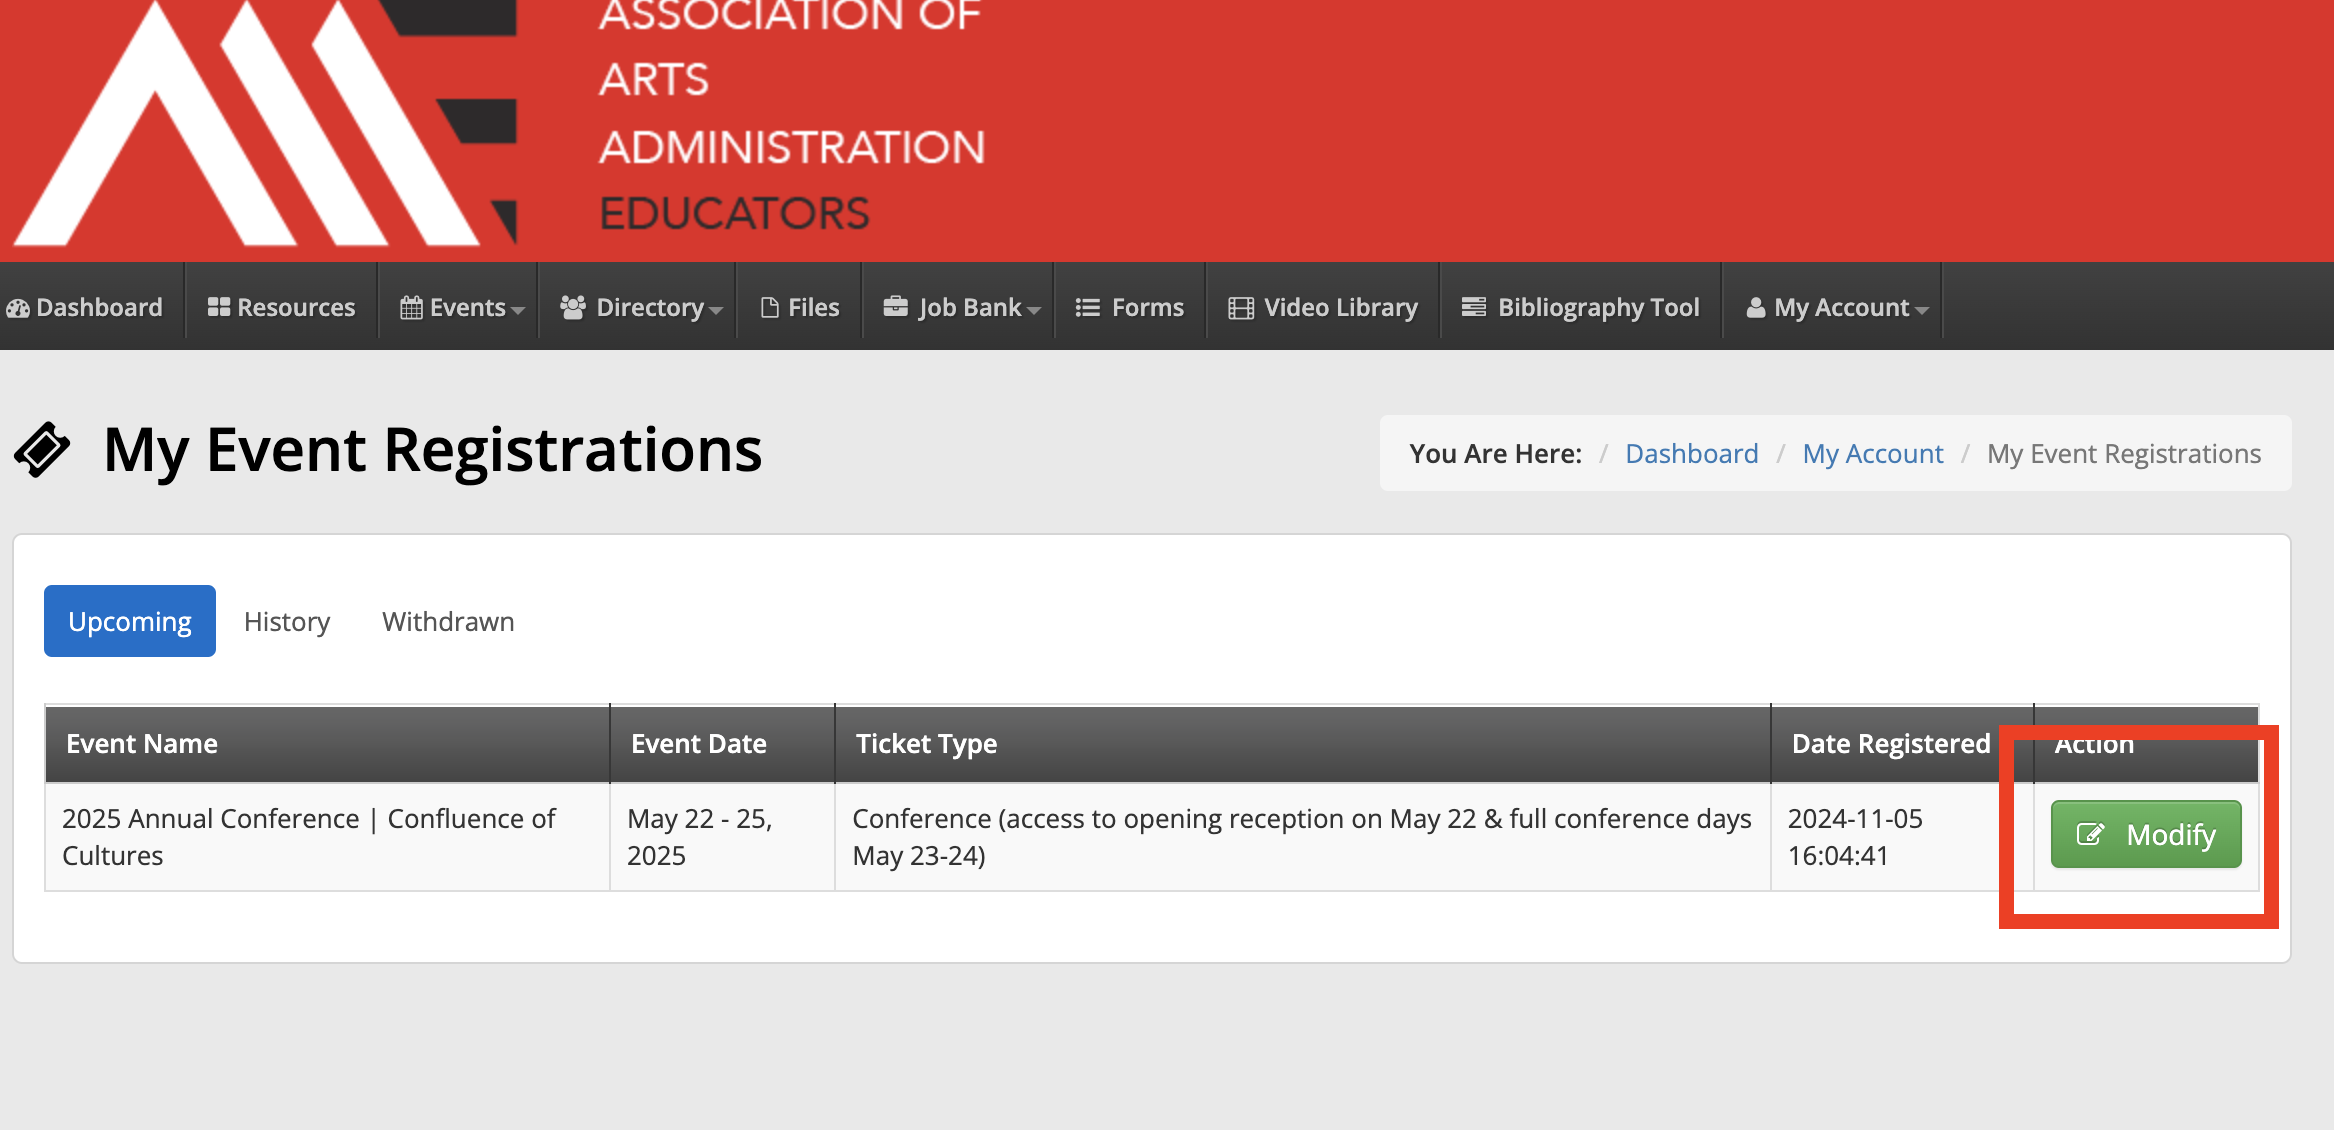Screen dimensions: 2334x1130
Task: Switch to the History tab
Action: coord(287,621)
